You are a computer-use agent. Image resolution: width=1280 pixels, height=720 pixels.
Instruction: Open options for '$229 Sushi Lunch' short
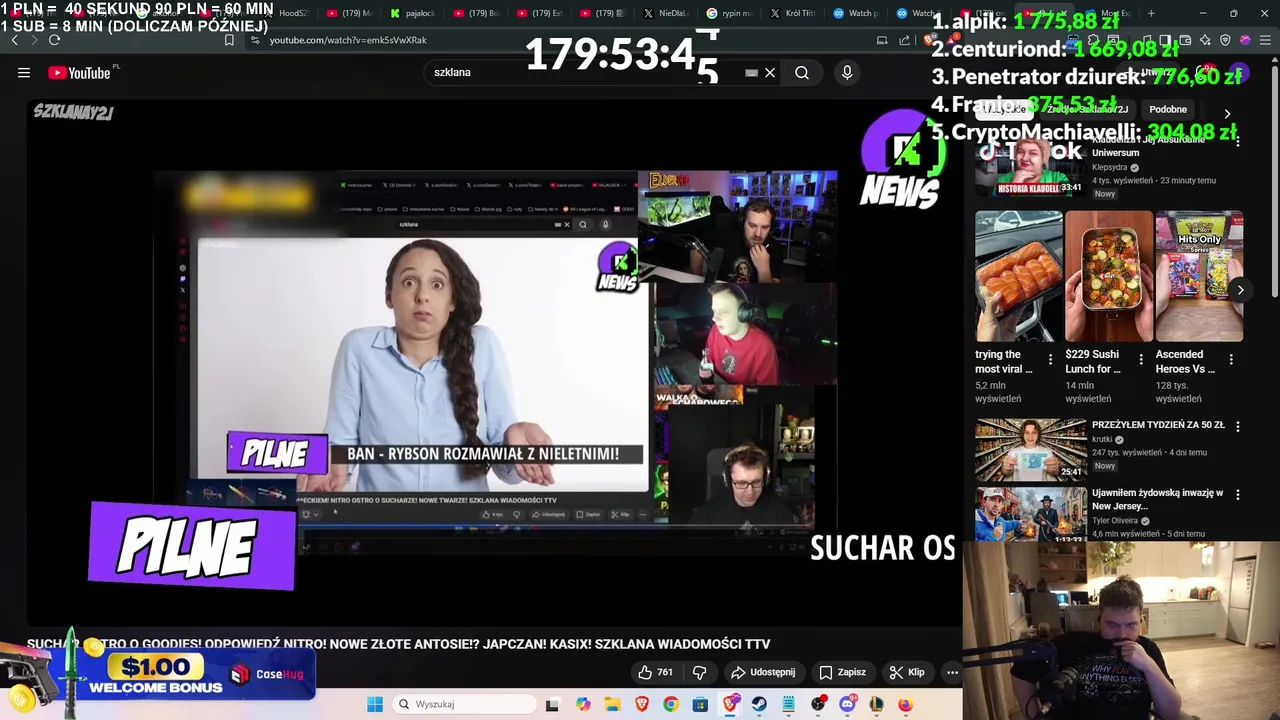pyautogui.click(x=1140, y=360)
